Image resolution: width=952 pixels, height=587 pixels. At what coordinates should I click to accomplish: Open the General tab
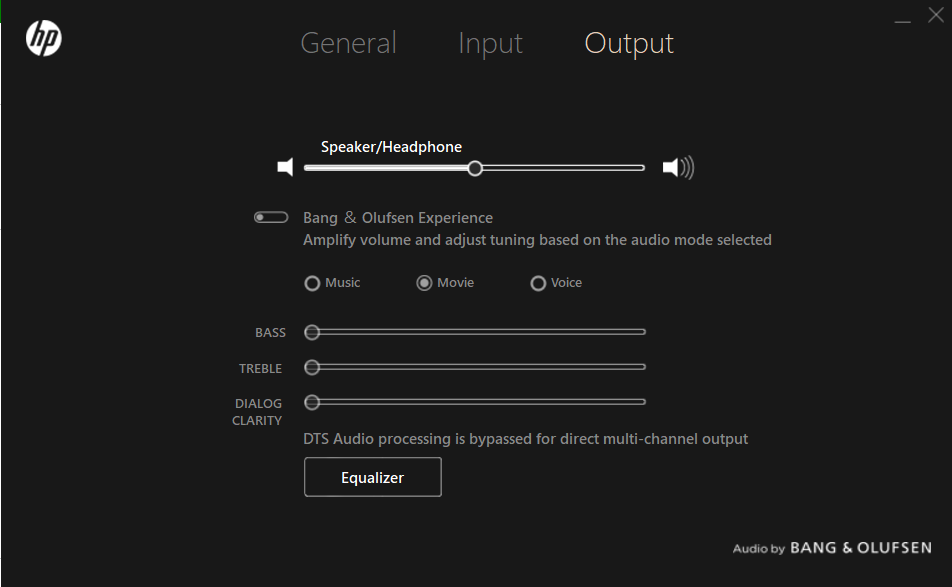coord(348,43)
